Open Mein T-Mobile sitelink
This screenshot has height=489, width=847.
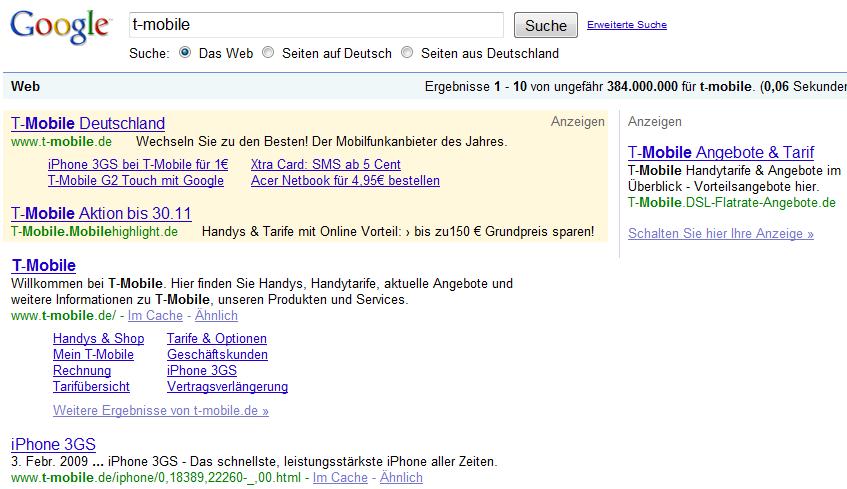click(93, 354)
